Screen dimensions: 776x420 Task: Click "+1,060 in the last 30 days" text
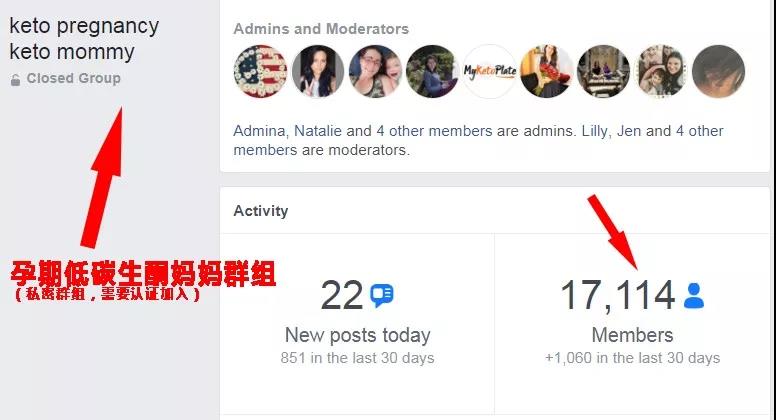pos(632,358)
